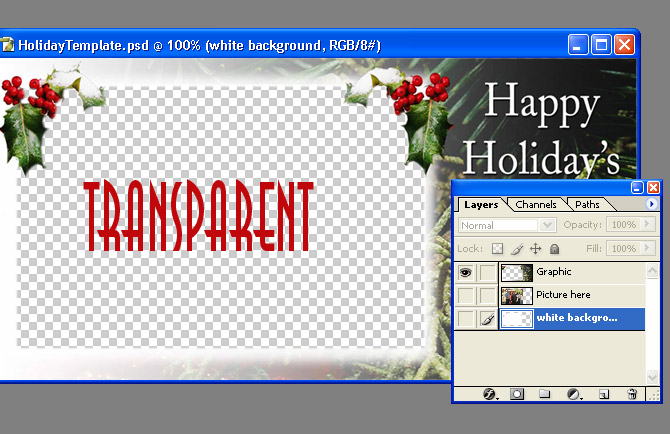
Task: Click the Create new layer icon
Action: click(604, 395)
